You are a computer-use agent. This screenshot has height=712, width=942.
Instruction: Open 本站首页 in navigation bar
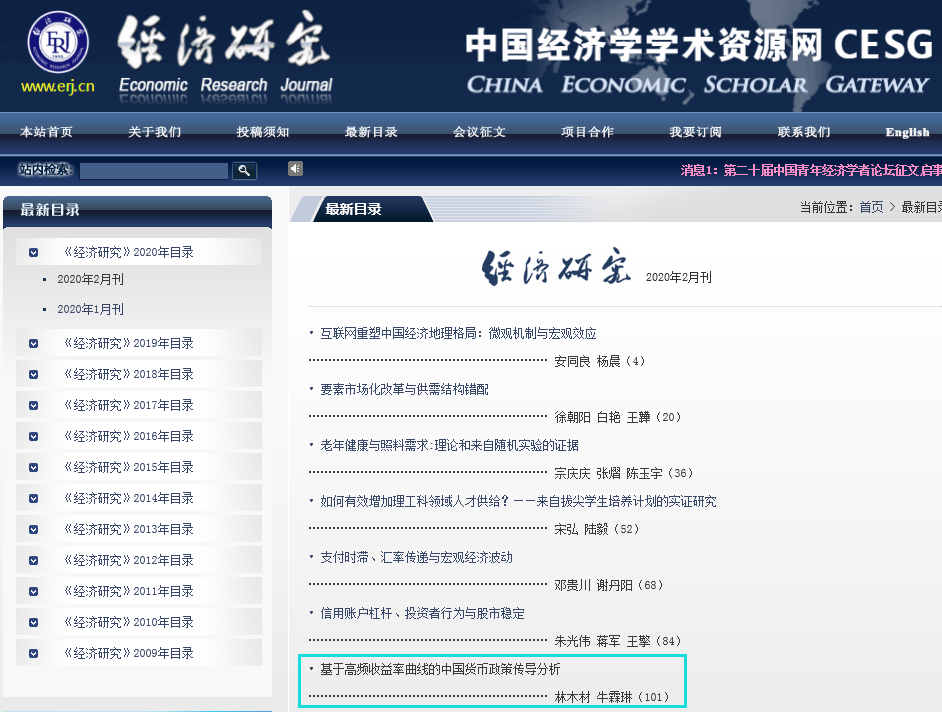pyautogui.click(x=46, y=132)
